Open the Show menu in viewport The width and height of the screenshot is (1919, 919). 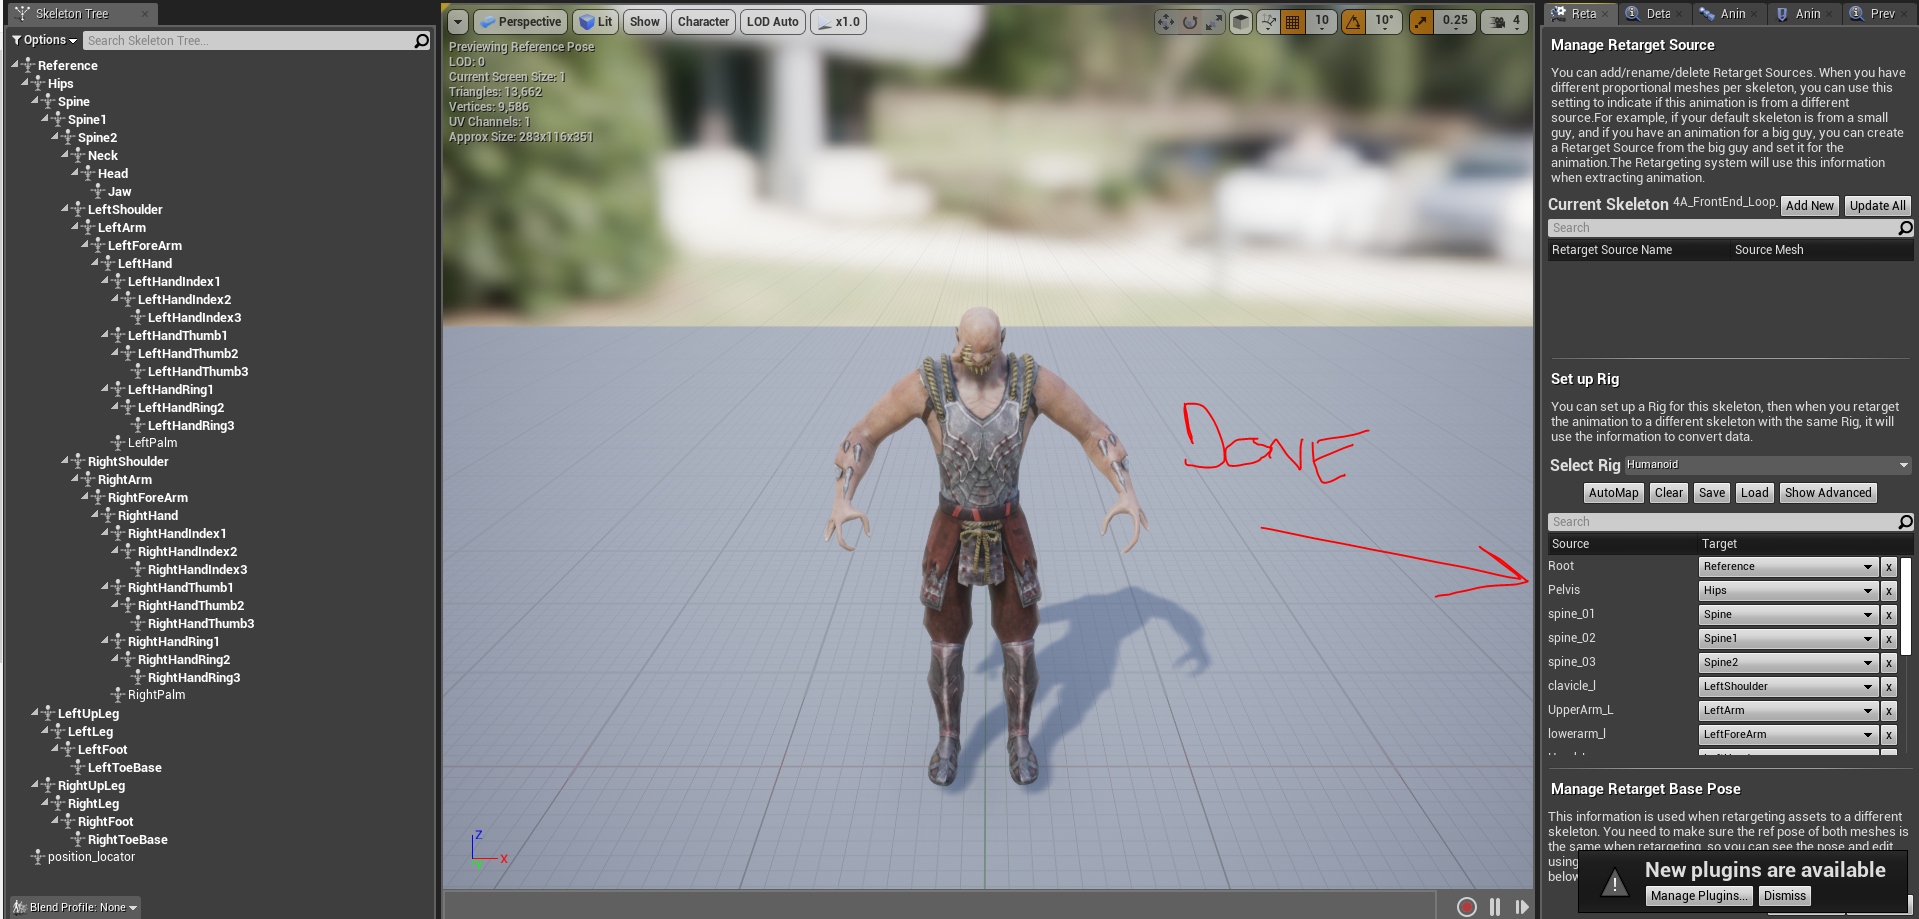[x=645, y=22]
